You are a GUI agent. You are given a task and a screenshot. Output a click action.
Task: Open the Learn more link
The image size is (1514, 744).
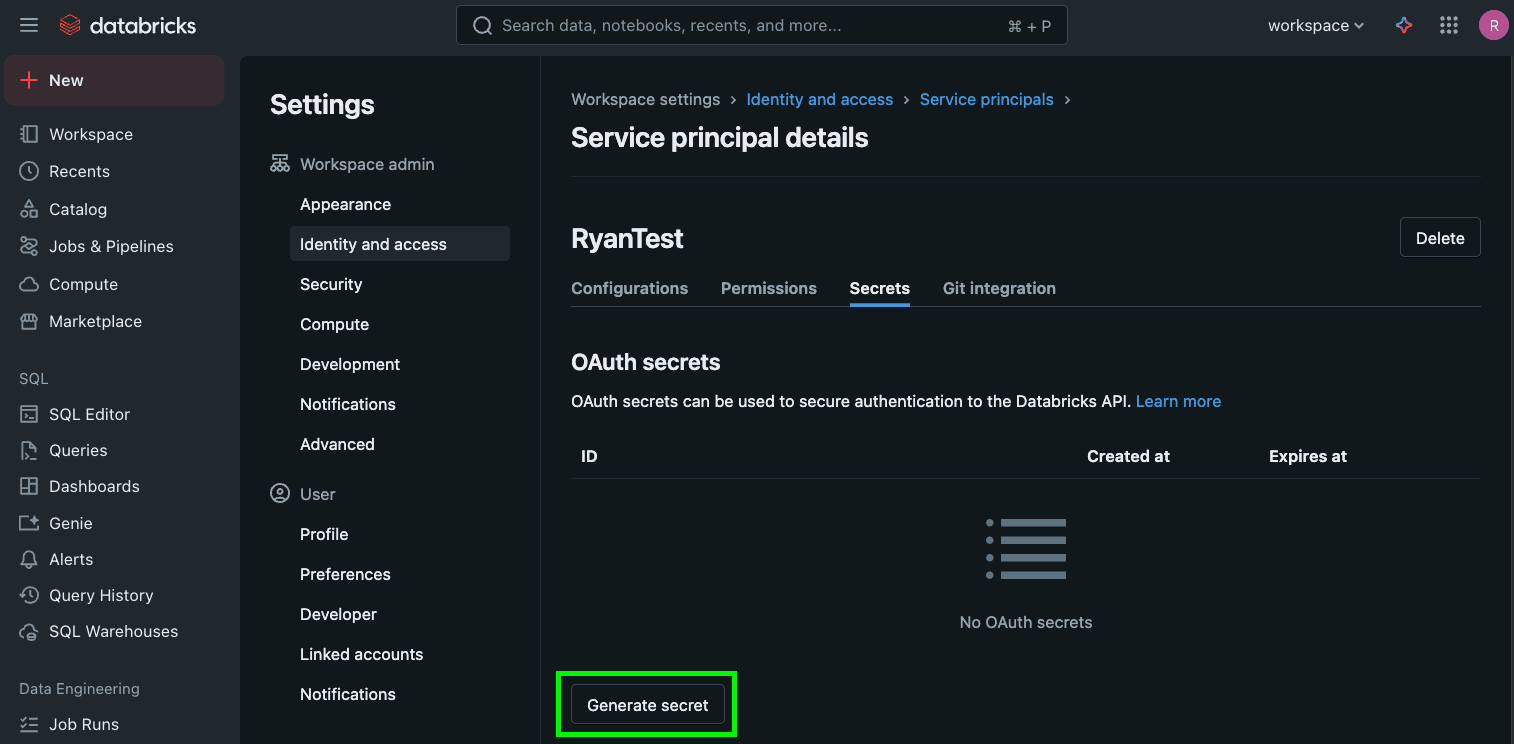1178,401
